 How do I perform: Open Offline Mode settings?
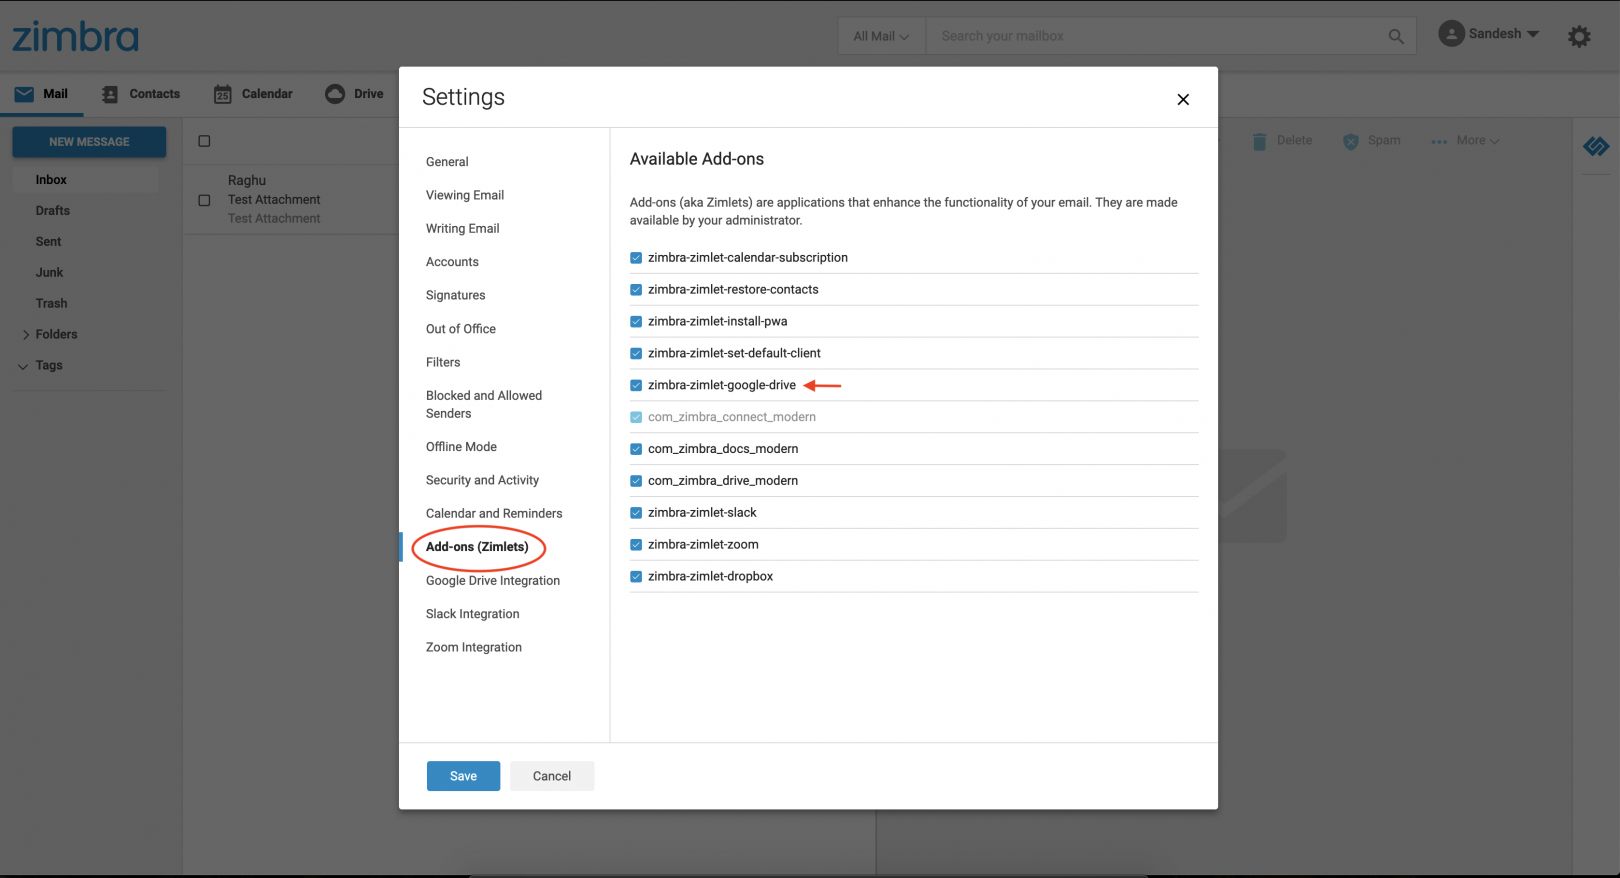tap(461, 447)
